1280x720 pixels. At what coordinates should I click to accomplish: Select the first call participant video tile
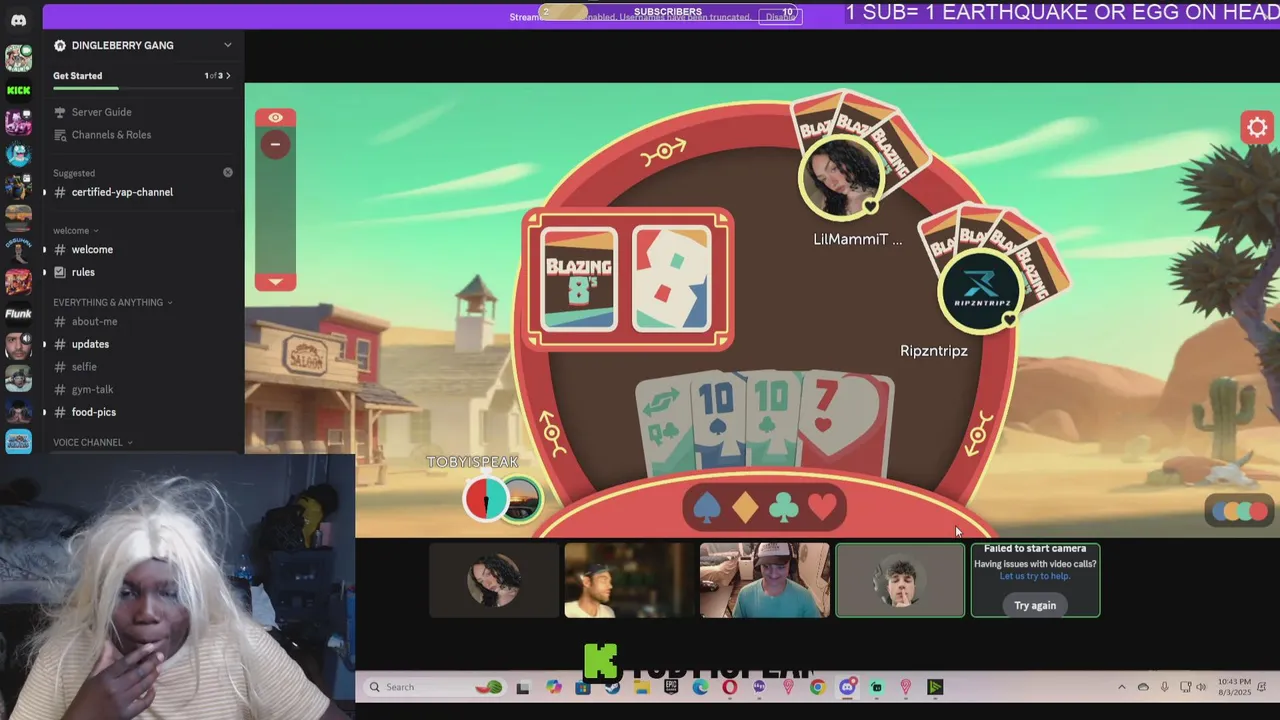point(494,580)
